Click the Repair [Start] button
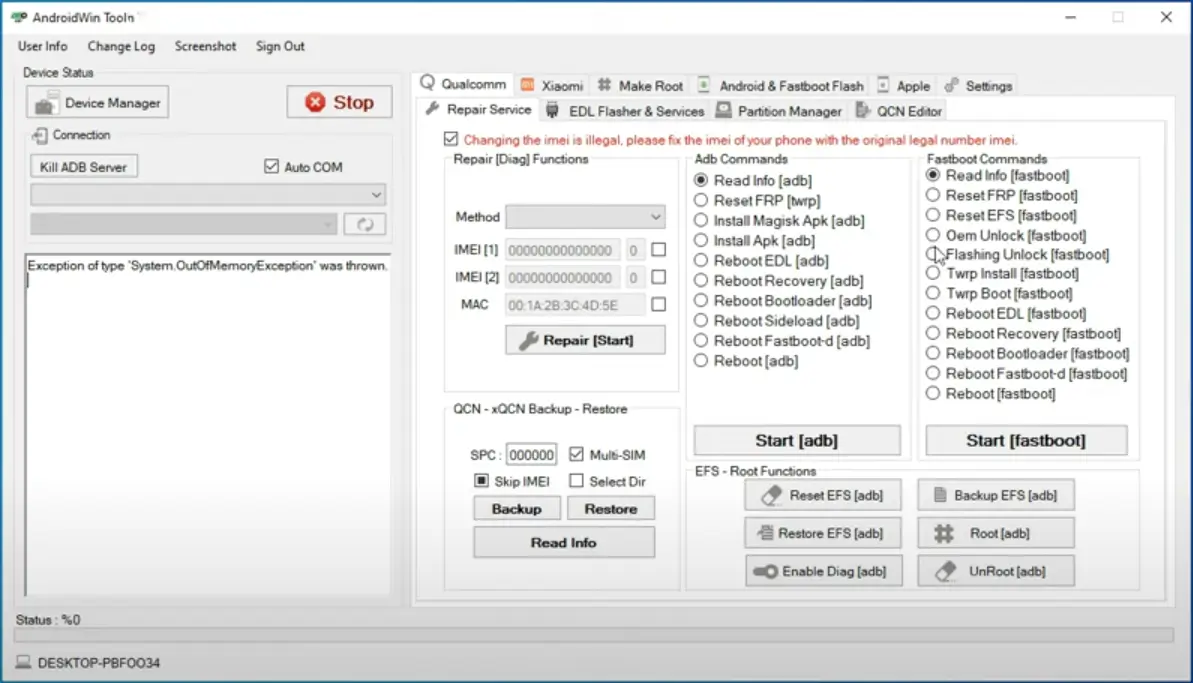Image resolution: width=1193 pixels, height=683 pixels. point(585,340)
